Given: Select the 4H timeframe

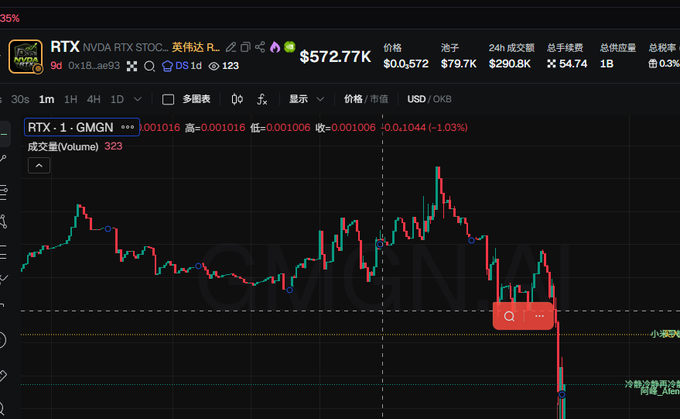Looking at the screenshot, I should [x=94, y=99].
